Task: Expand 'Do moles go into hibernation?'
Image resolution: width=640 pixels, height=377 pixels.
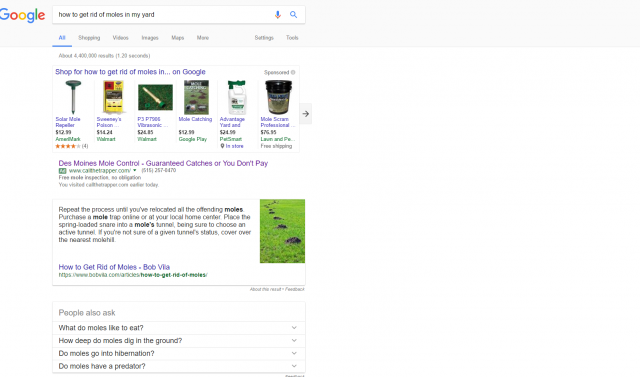Action: click(179, 353)
